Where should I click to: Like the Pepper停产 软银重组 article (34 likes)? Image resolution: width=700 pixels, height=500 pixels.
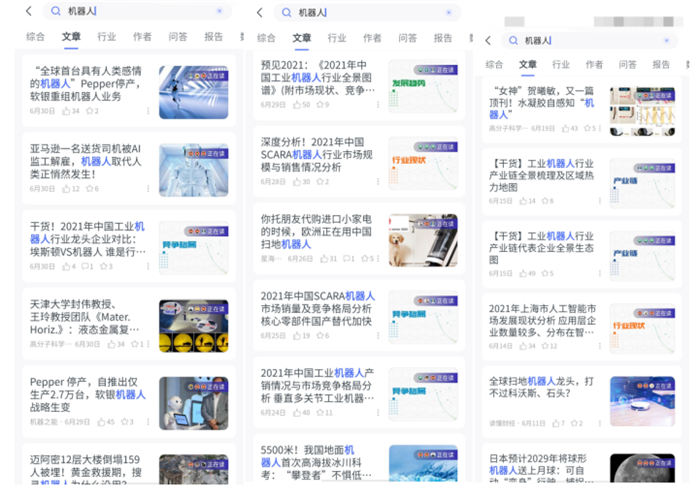pyautogui.click(x=66, y=111)
